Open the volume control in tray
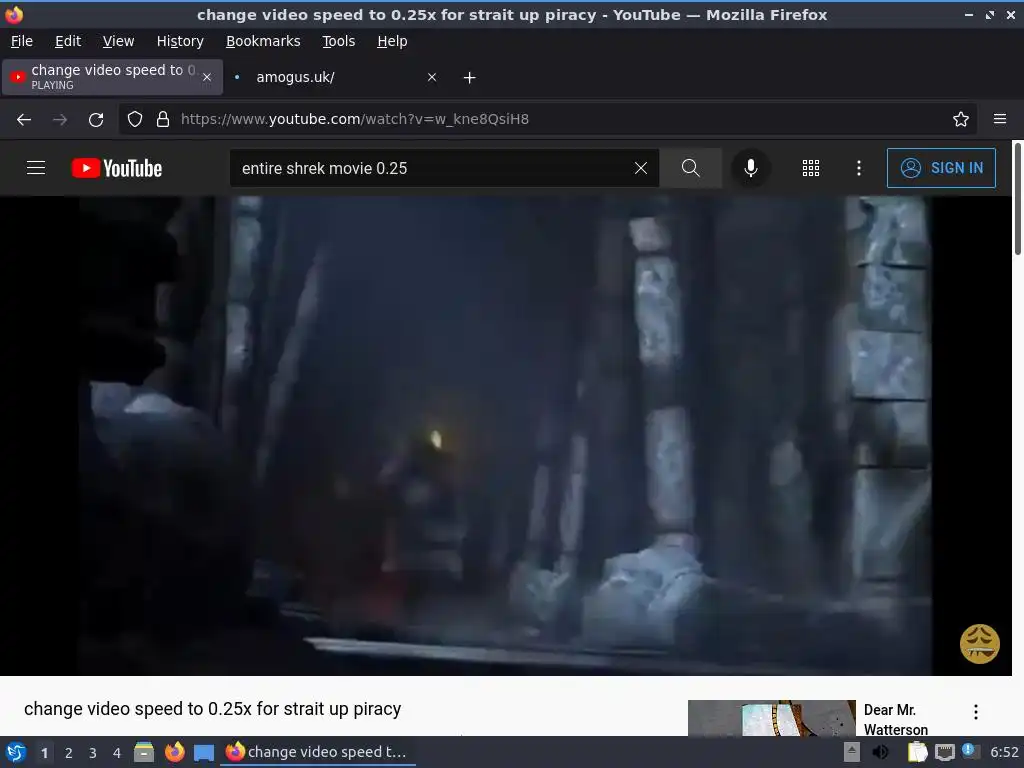Viewport: 1024px width, 768px height. tap(880, 752)
